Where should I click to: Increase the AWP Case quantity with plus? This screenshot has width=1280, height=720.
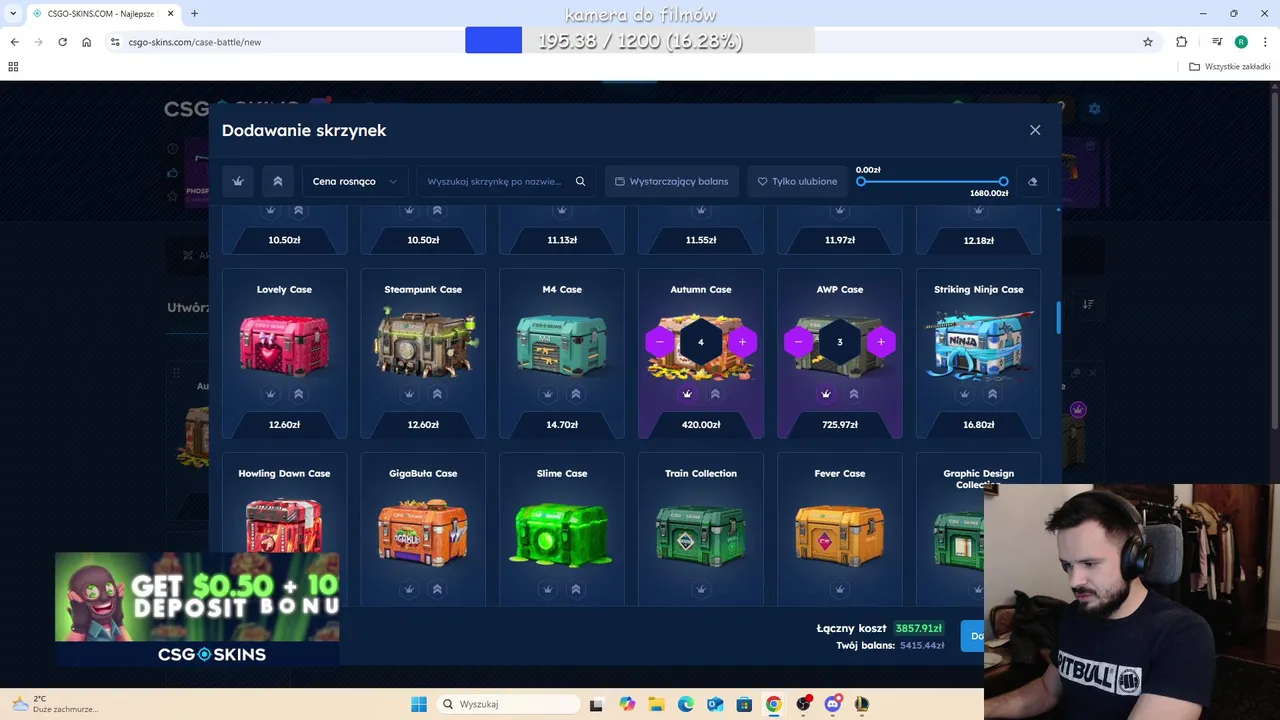881,342
